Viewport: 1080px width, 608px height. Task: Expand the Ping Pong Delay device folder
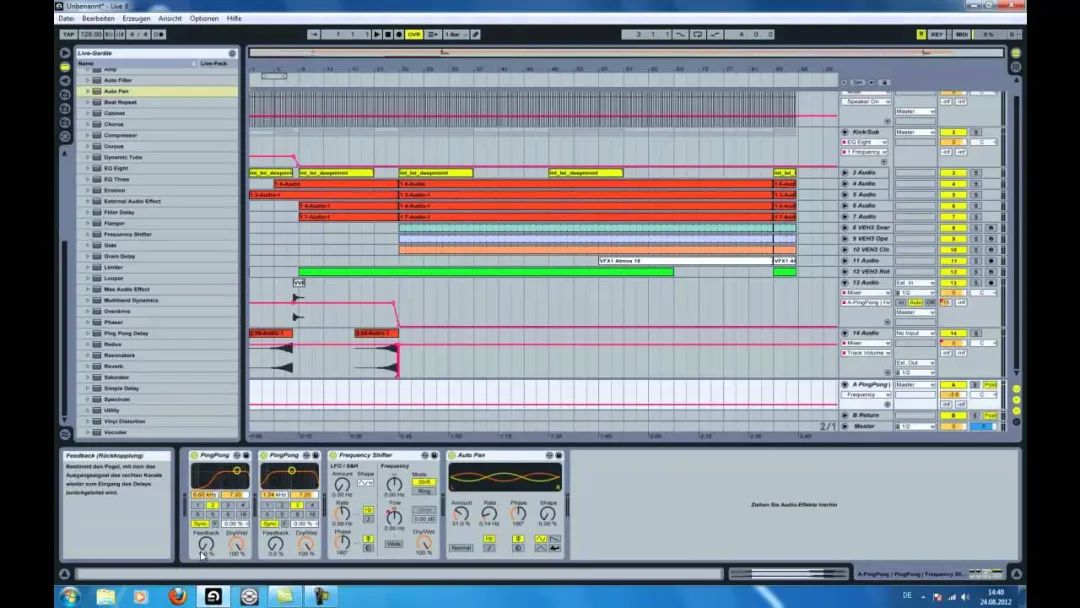(x=87, y=333)
